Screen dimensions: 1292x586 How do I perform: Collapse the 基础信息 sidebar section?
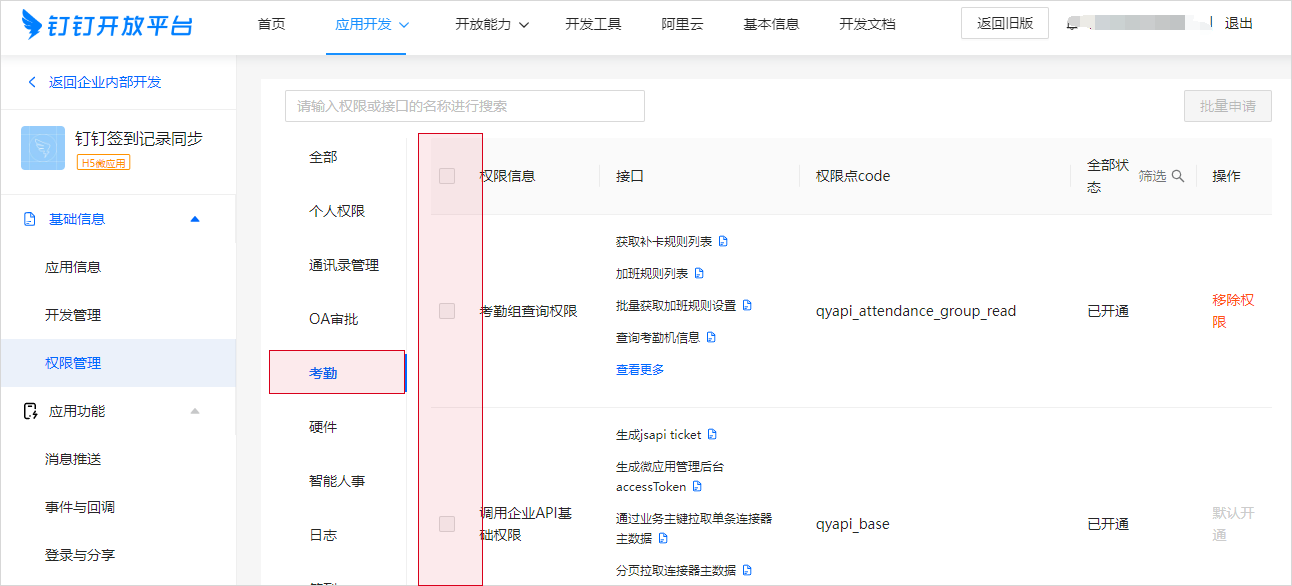click(x=195, y=219)
